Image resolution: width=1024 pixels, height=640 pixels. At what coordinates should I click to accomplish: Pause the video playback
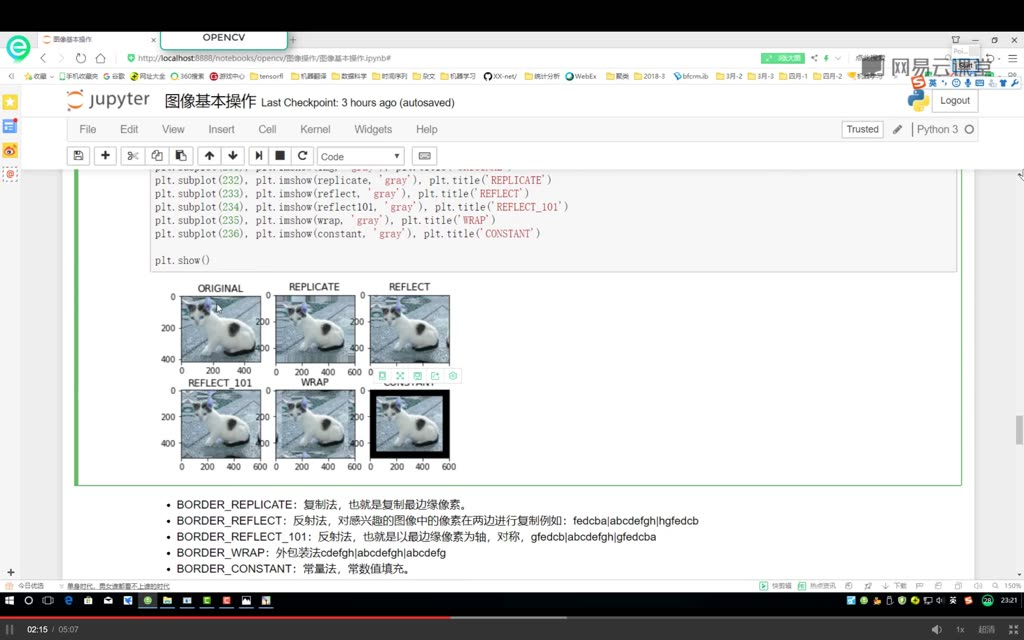(x=10, y=630)
